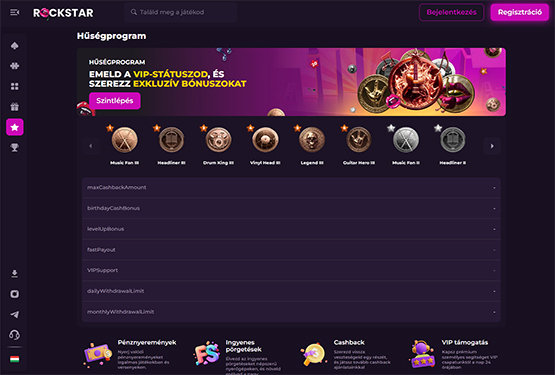
Task: Click the Regisztráció button
Action: (520, 12)
